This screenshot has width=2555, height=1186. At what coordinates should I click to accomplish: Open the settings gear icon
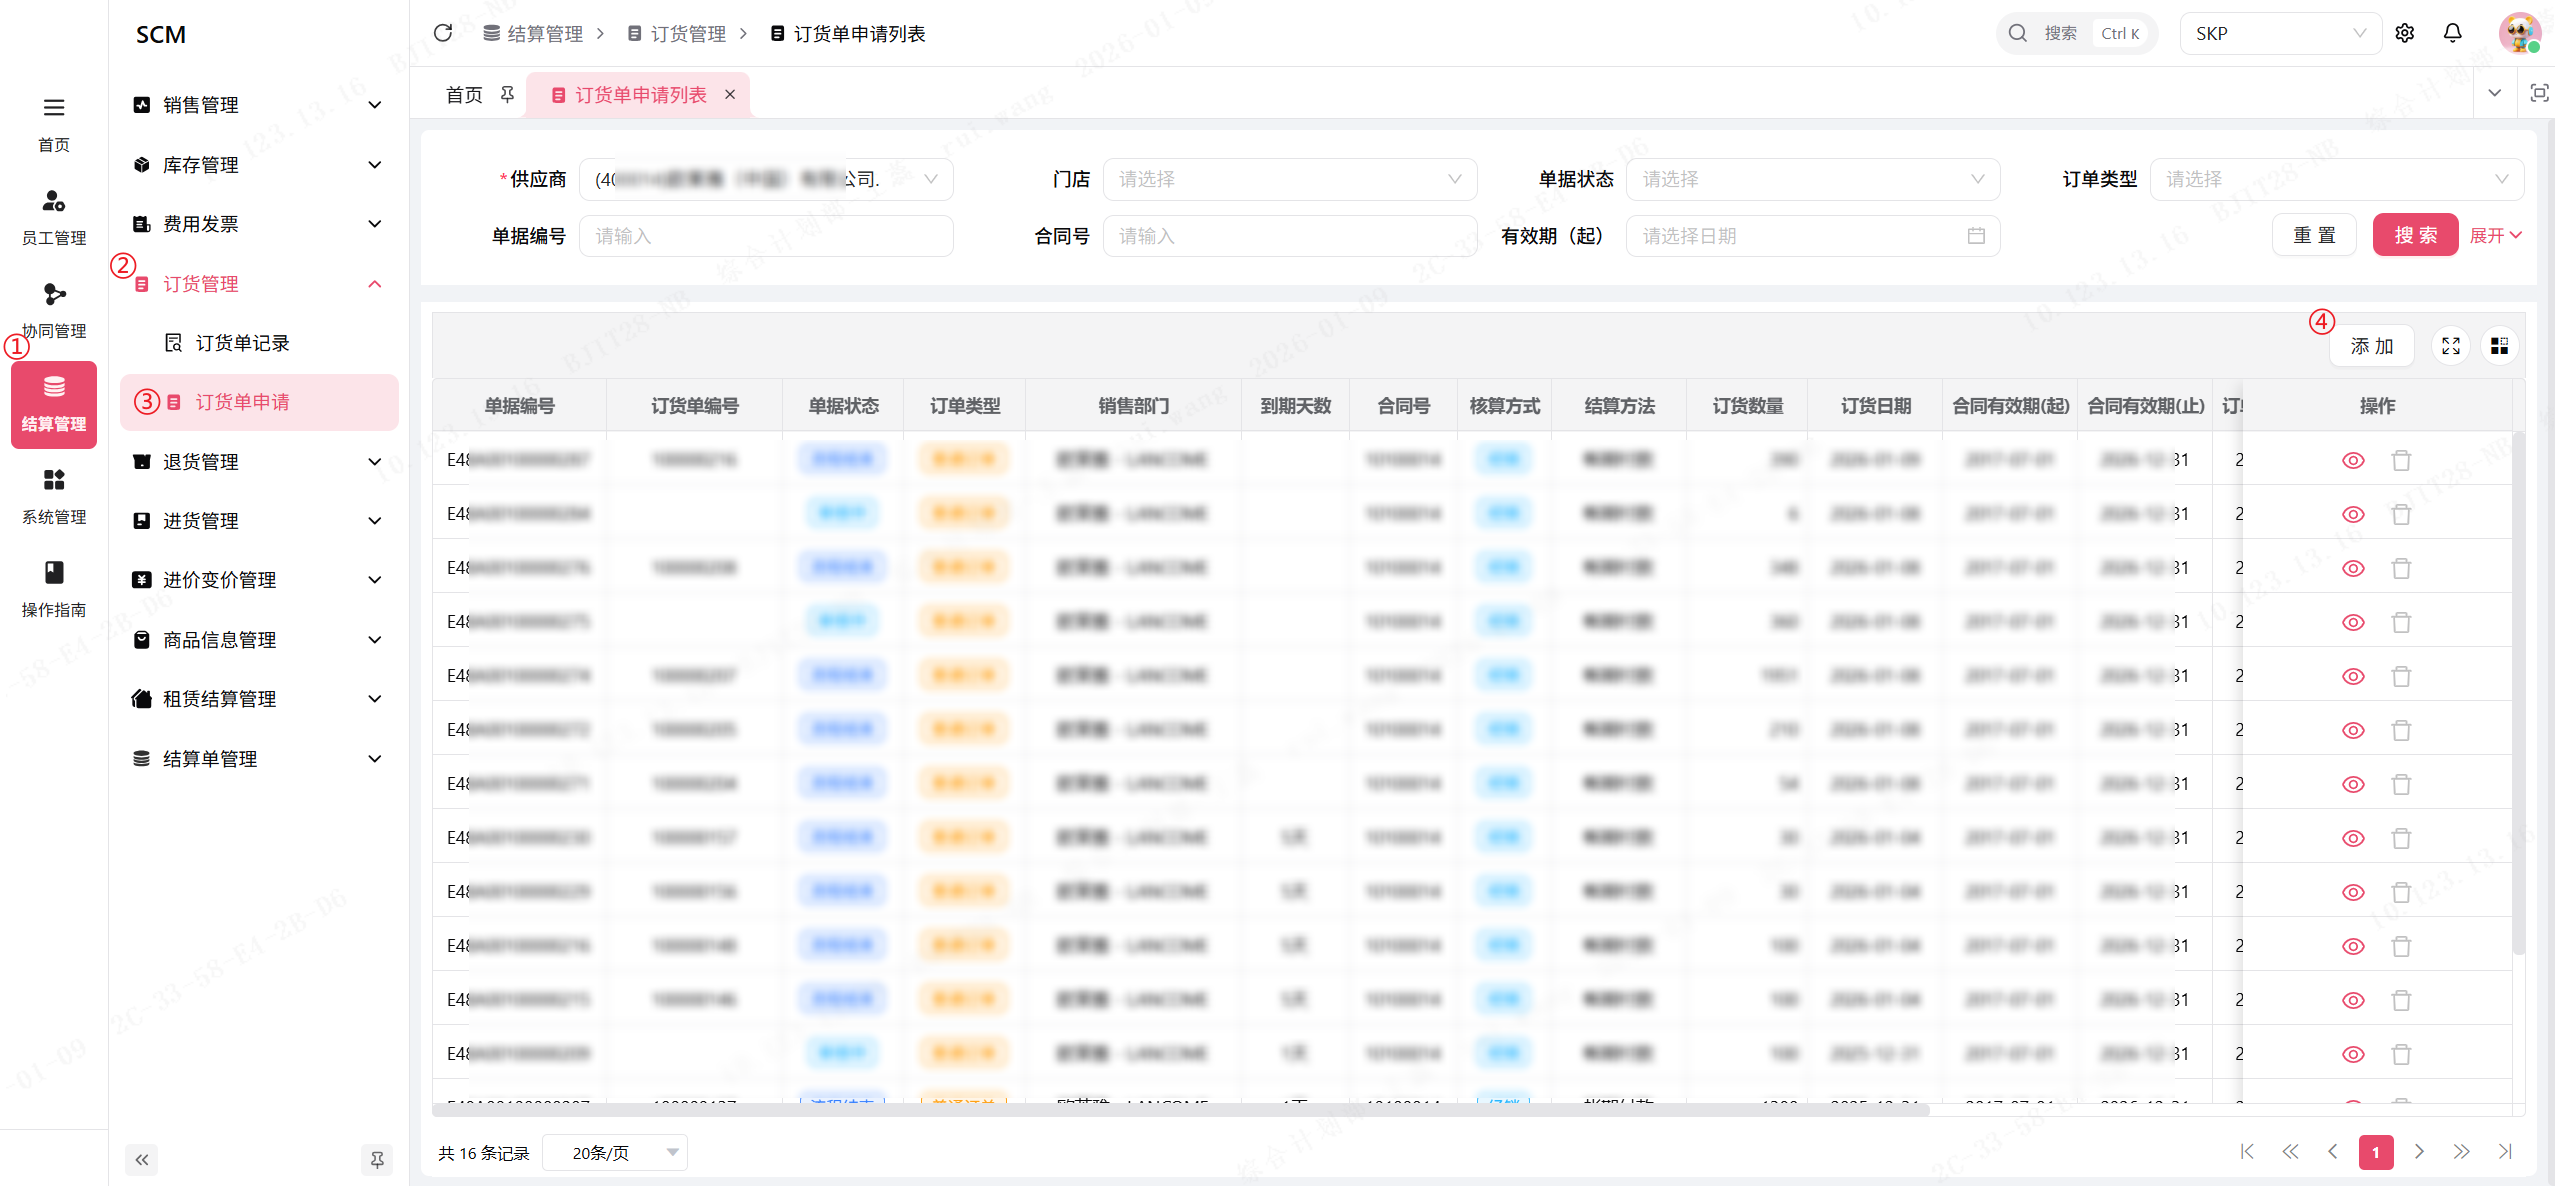click(x=2404, y=33)
